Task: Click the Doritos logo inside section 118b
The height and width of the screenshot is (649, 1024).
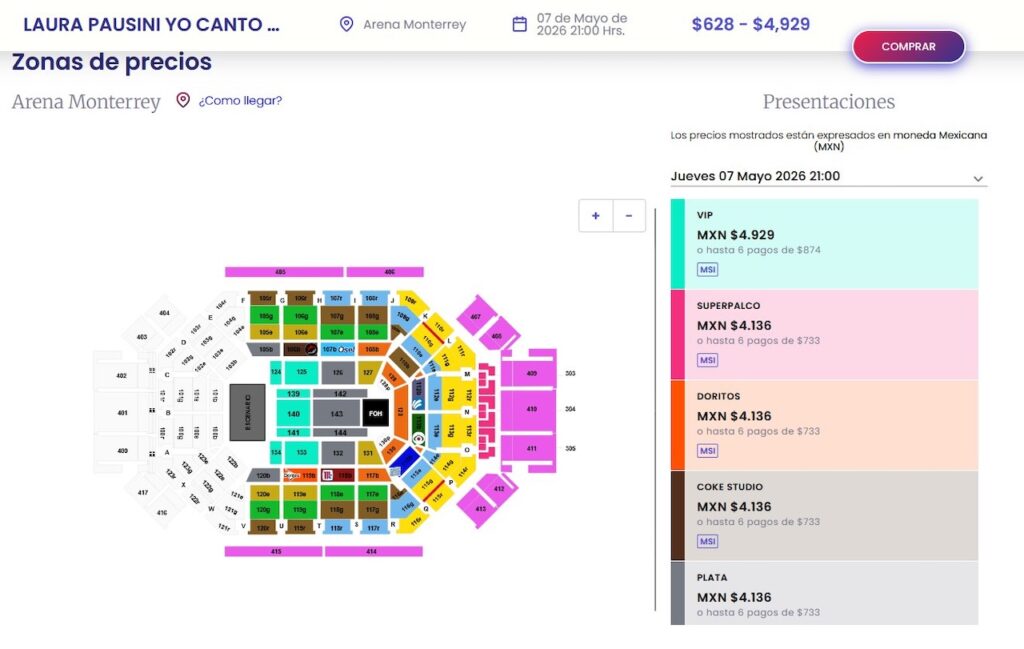Action: point(291,475)
